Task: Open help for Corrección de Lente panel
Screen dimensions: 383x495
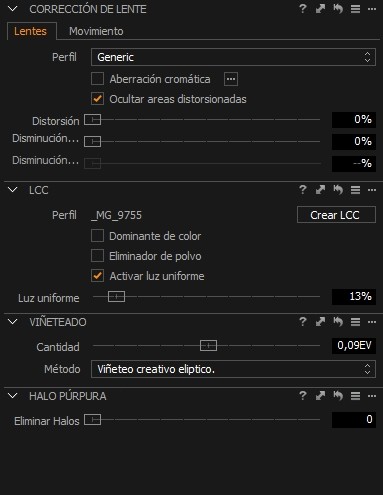Action: click(303, 9)
